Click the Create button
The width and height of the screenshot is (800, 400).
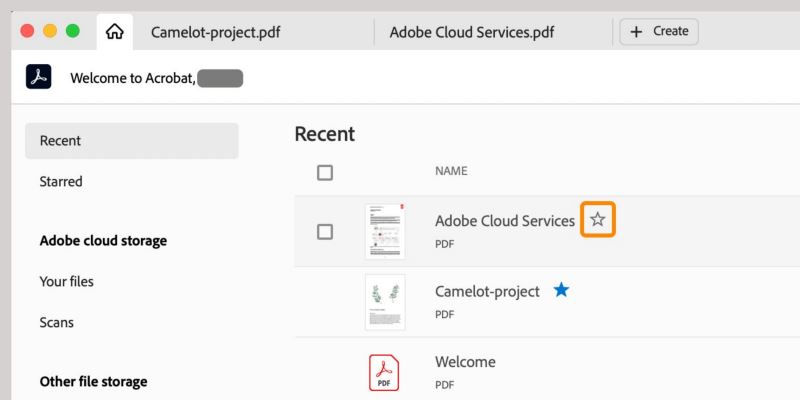[x=659, y=32]
